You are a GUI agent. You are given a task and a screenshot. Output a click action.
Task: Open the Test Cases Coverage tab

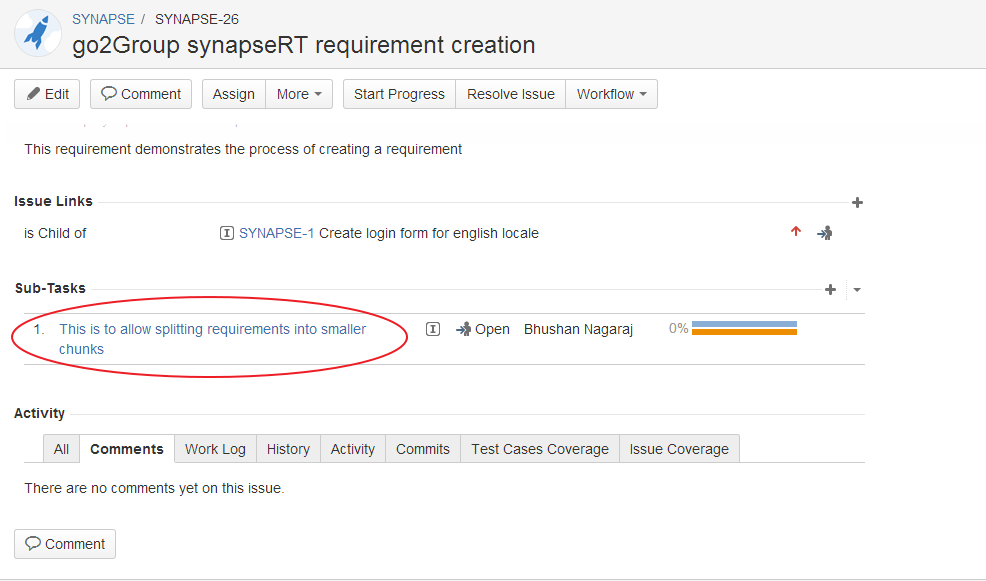coord(540,449)
